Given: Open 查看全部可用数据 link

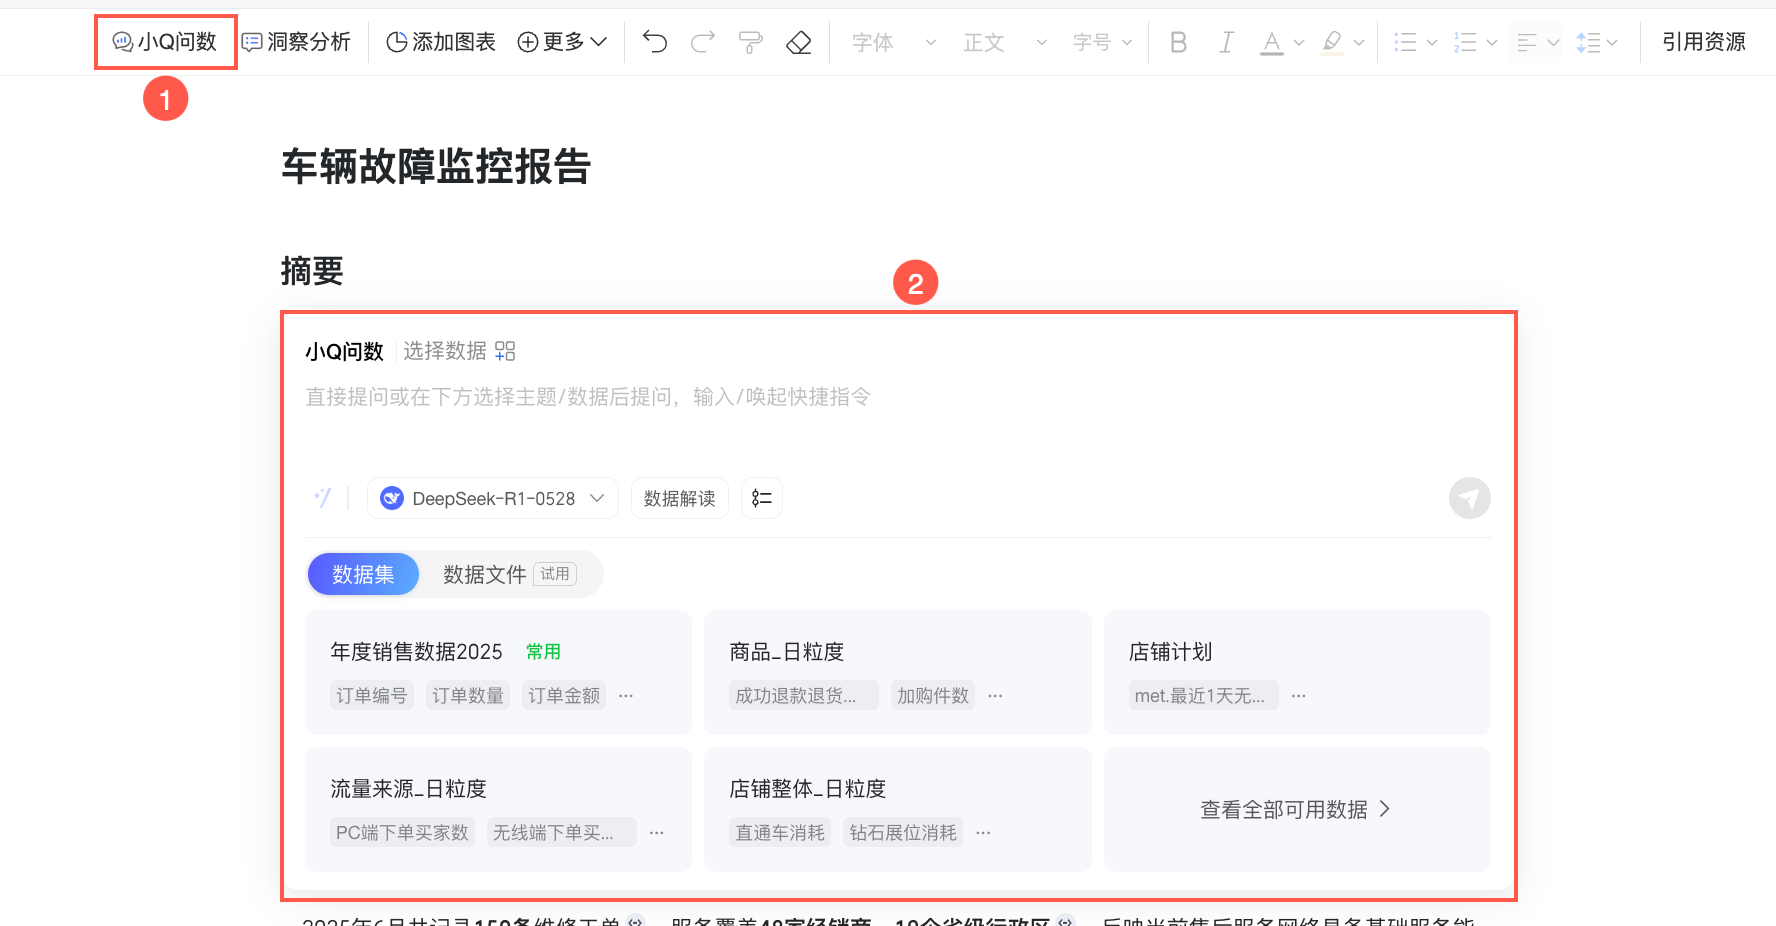Looking at the screenshot, I should [1295, 809].
